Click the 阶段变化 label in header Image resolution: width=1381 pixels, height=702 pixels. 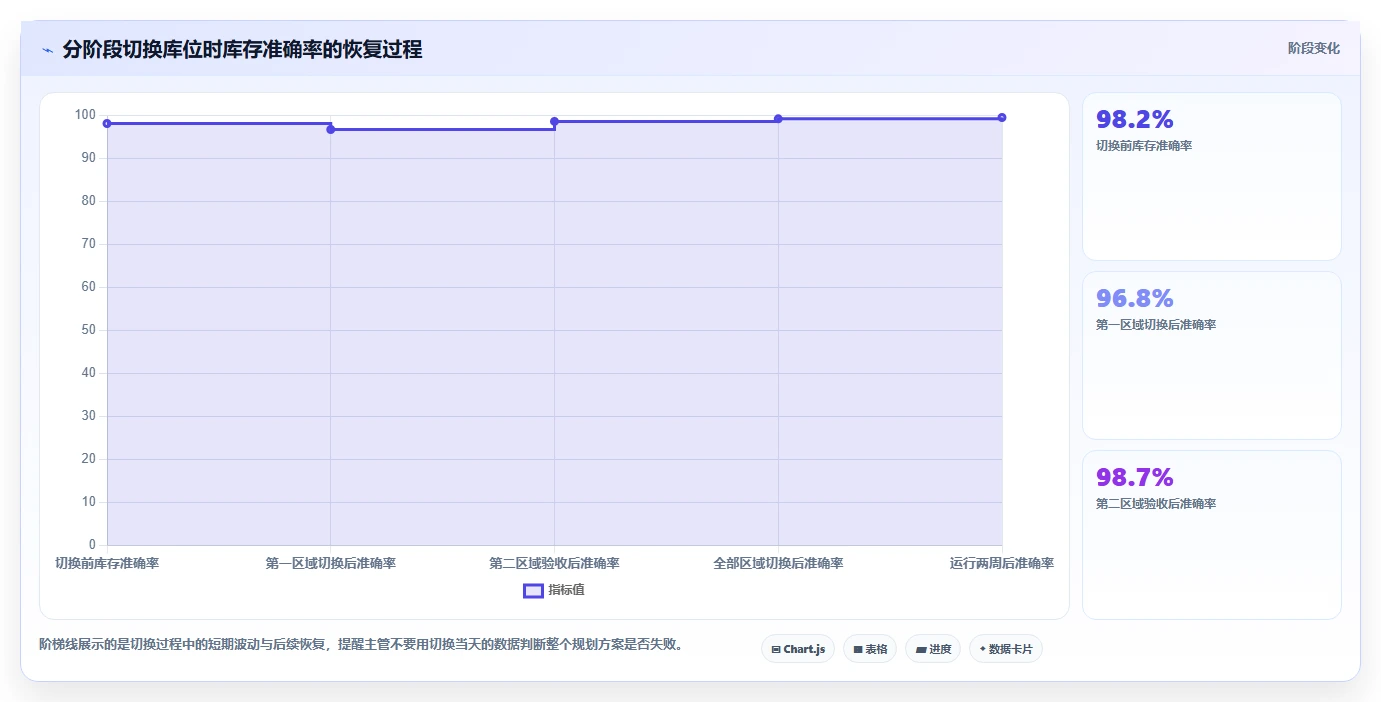1313,48
